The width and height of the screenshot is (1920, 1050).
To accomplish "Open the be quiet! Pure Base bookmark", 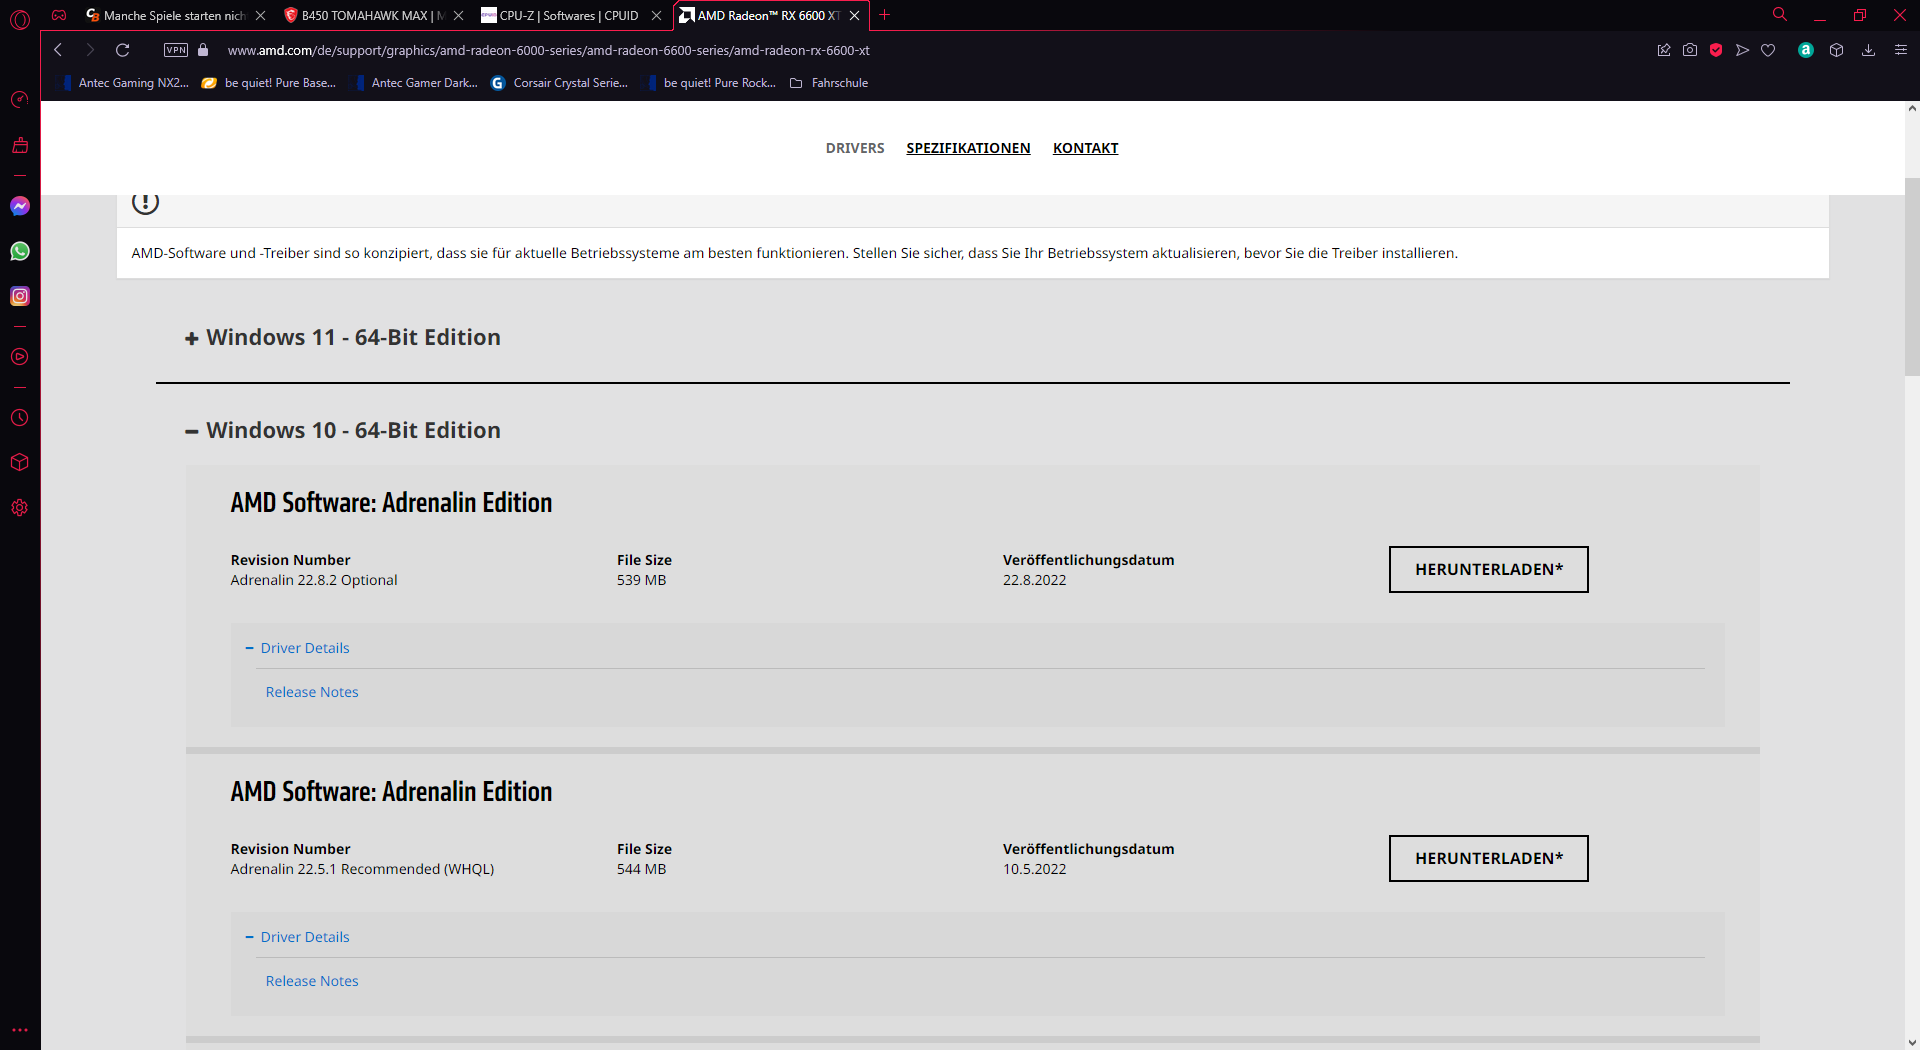I will pos(269,83).
